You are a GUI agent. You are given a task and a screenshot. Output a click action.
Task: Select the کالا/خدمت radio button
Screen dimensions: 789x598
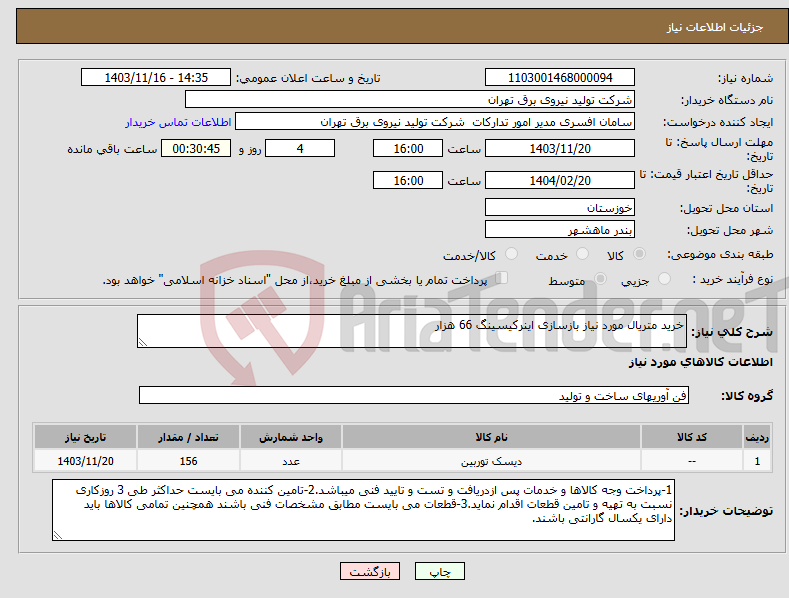point(511,254)
